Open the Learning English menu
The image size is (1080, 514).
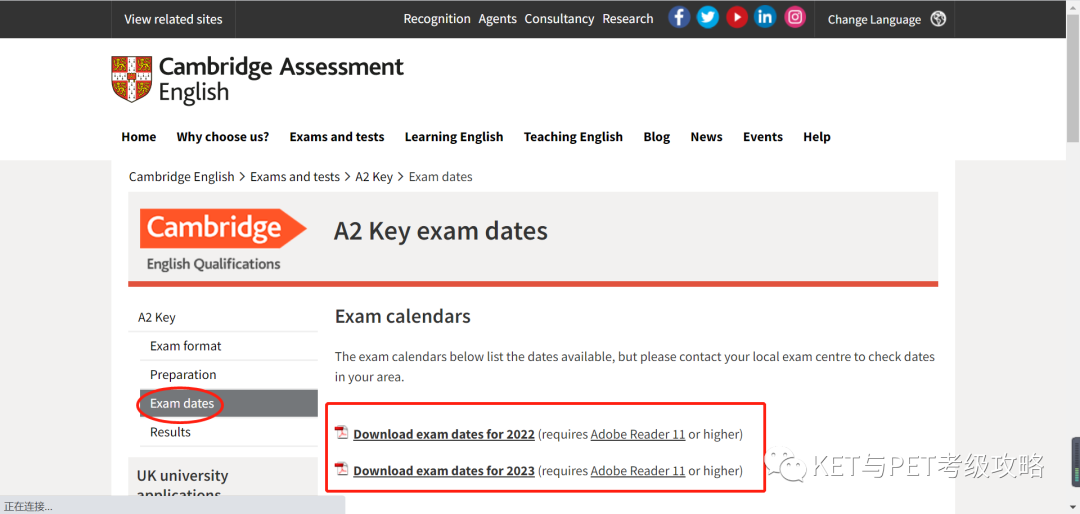coord(454,137)
